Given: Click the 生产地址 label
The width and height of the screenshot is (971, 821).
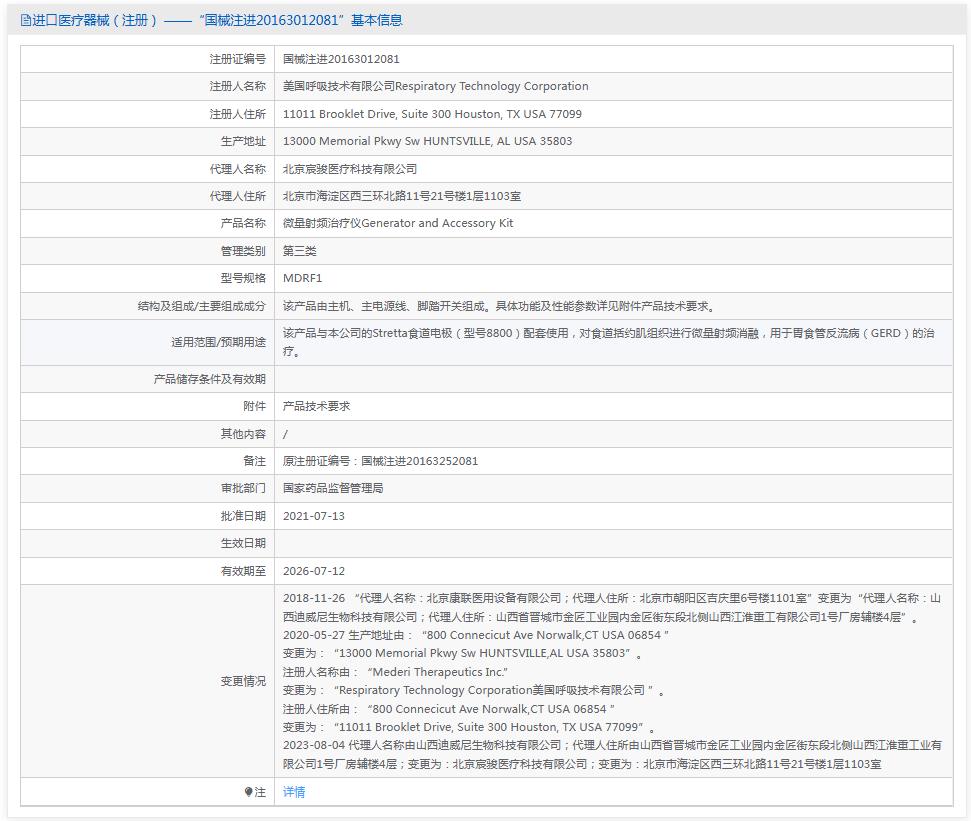Looking at the screenshot, I should tap(243, 141).
